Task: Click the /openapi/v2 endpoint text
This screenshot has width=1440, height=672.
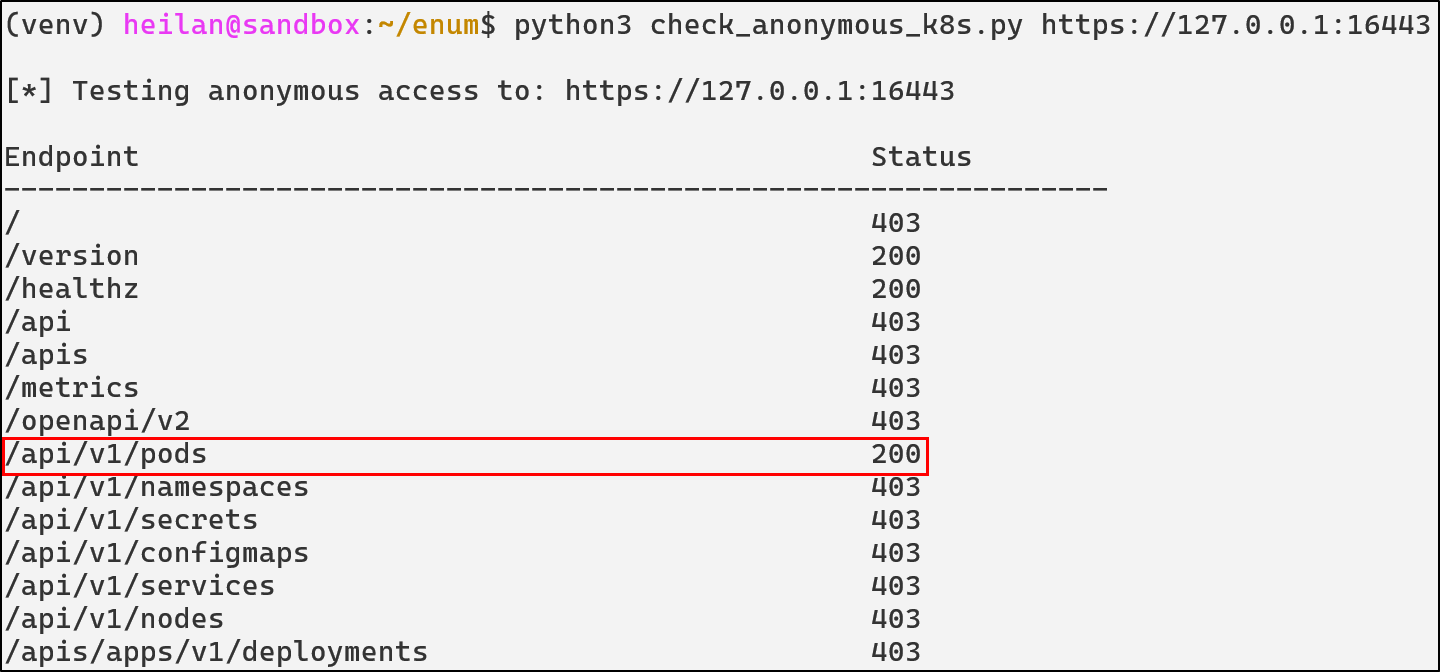Action: tap(98, 421)
